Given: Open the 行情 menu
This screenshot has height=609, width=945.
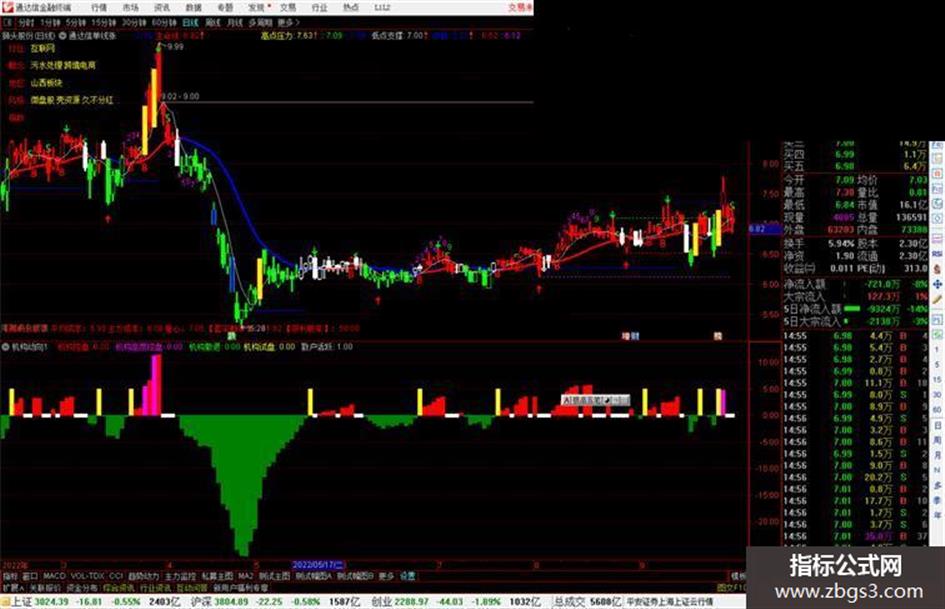Looking at the screenshot, I should (99, 8).
